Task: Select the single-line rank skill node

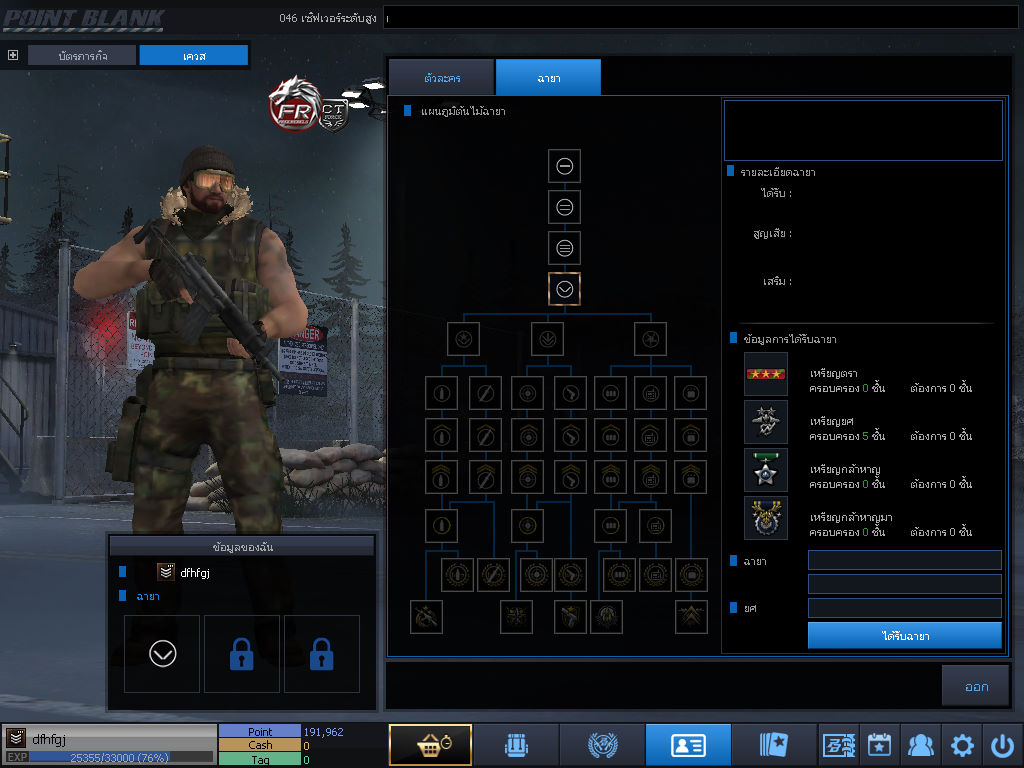Action: 564,166
